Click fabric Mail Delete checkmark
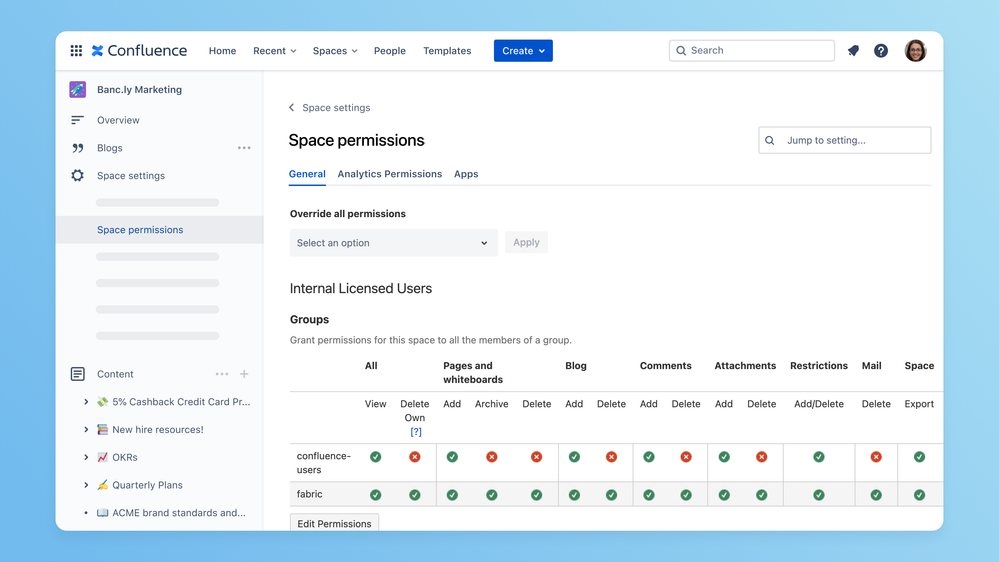 [876, 494]
